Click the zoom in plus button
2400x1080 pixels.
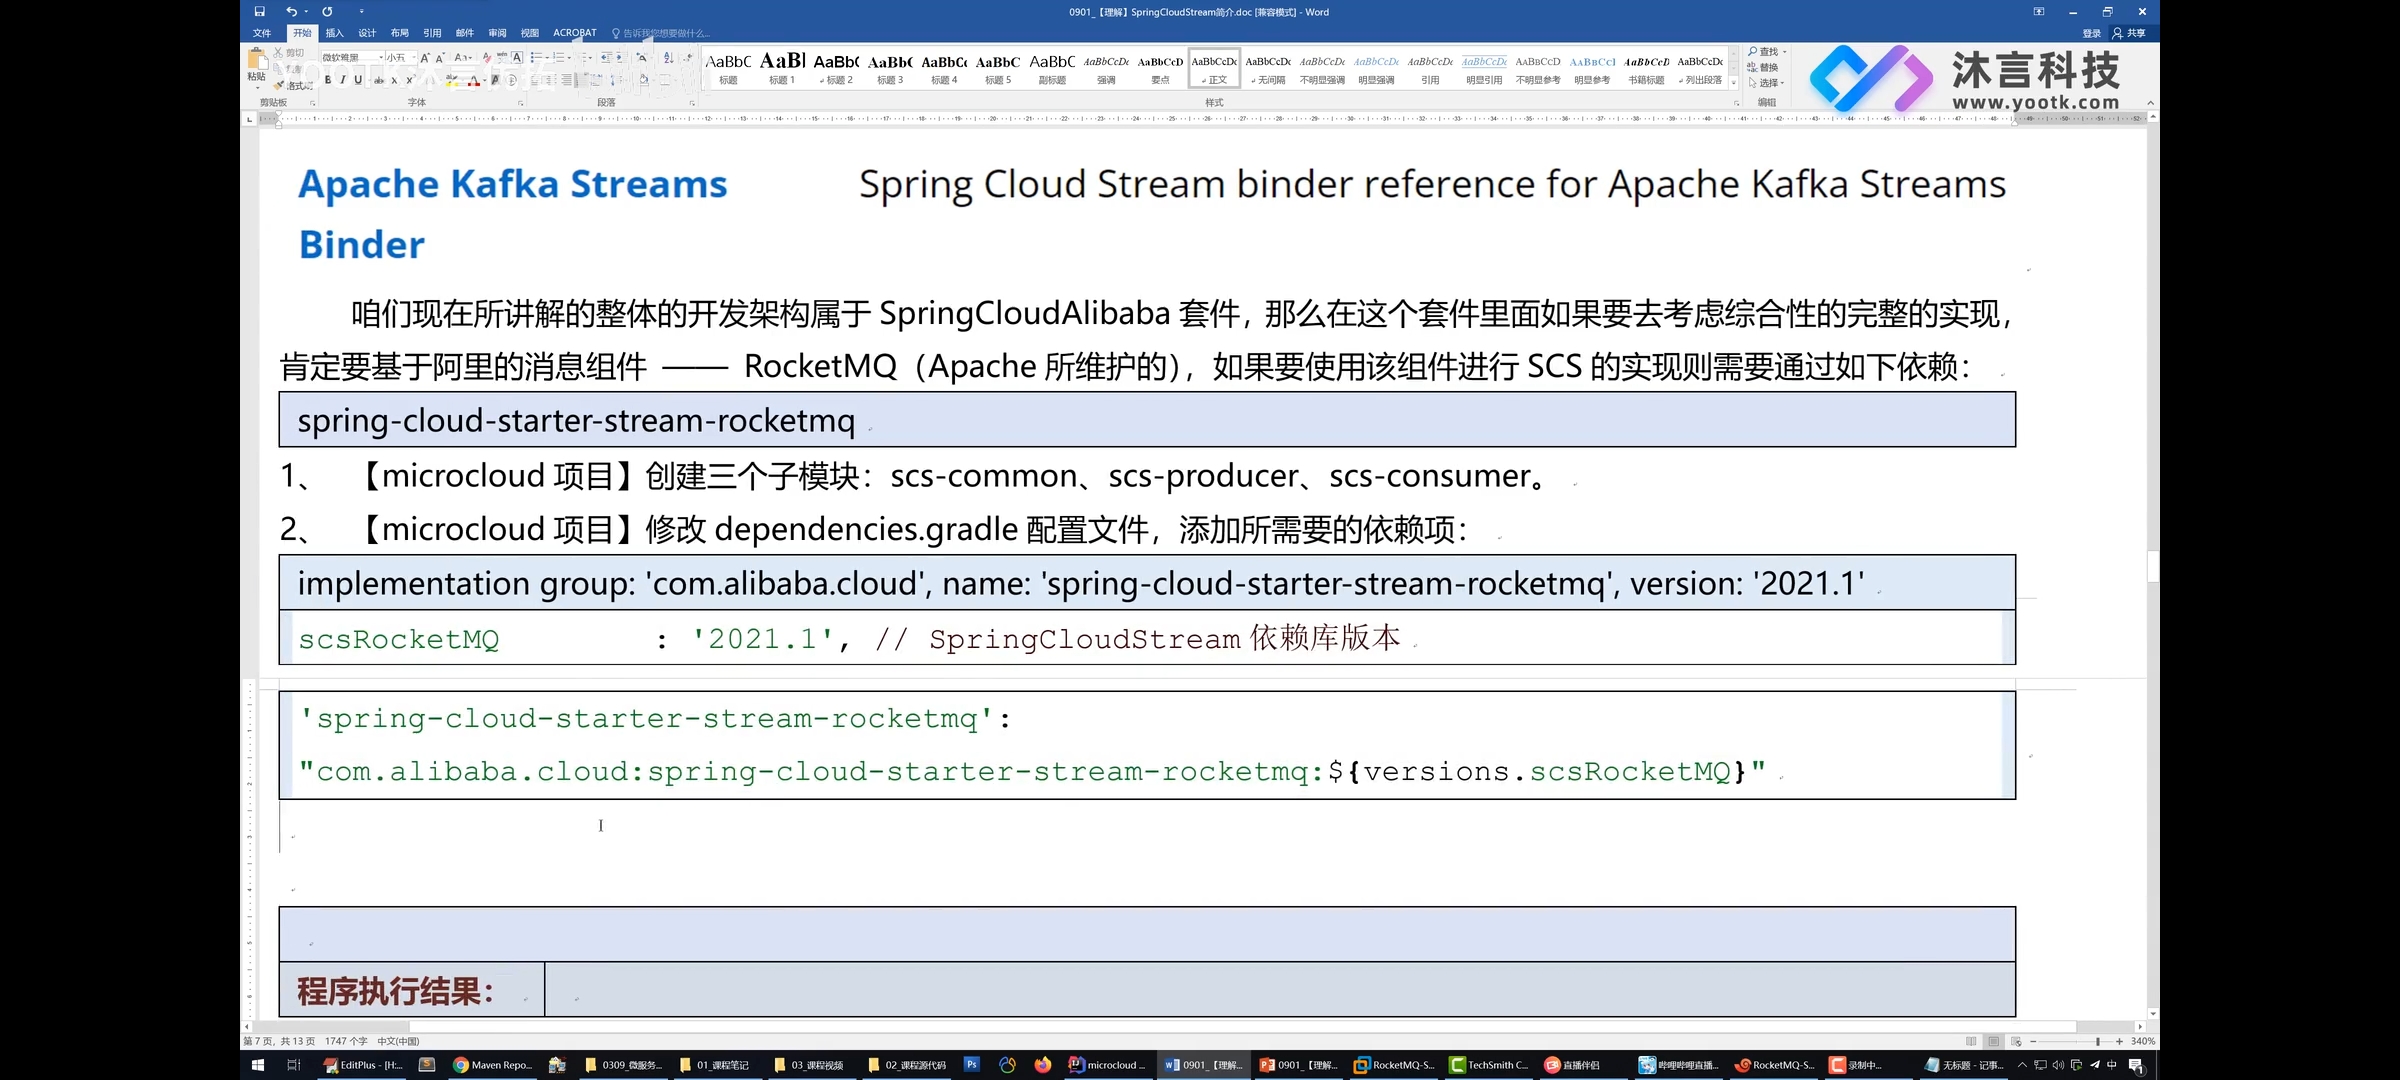[x=2119, y=1041]
